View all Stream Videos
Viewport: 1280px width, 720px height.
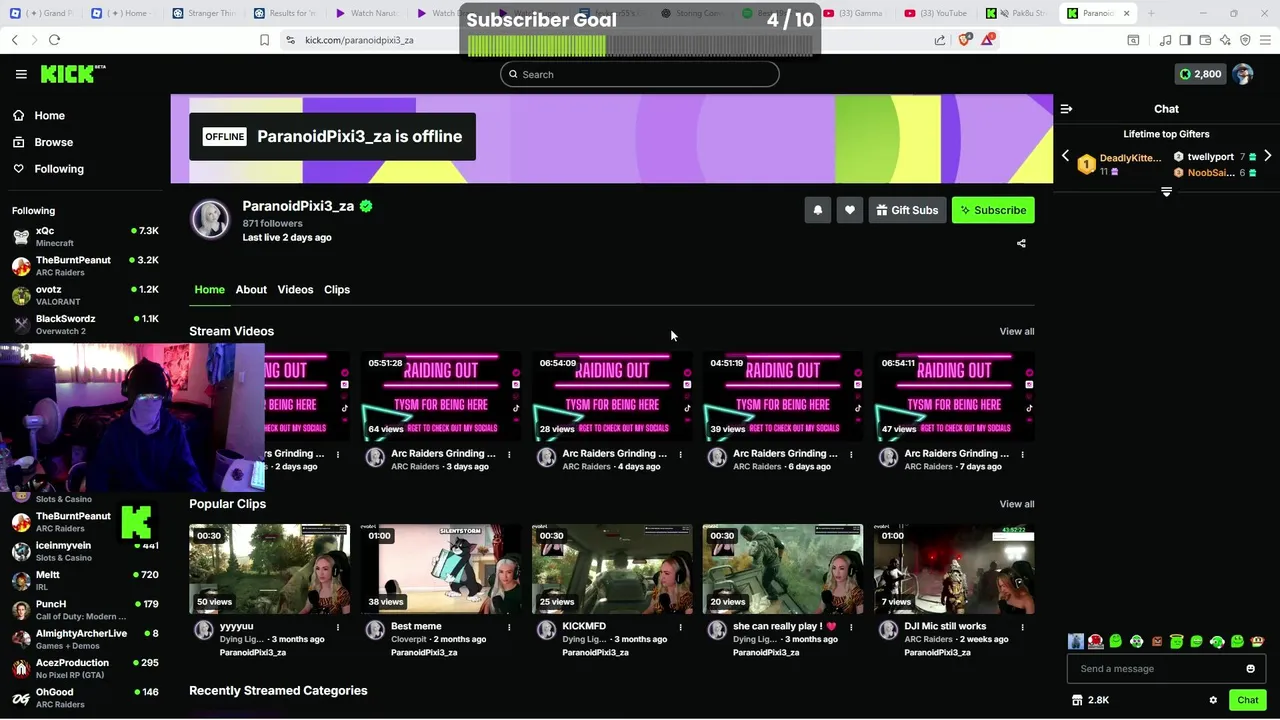pyautogui.click(x=1016, y=331)
